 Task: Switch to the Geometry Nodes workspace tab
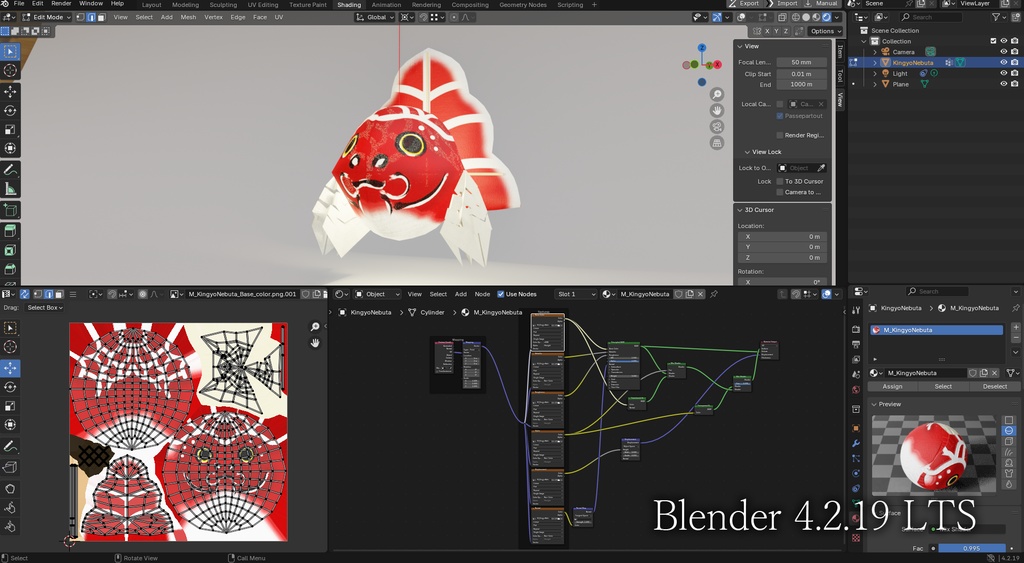coord(522,5)
